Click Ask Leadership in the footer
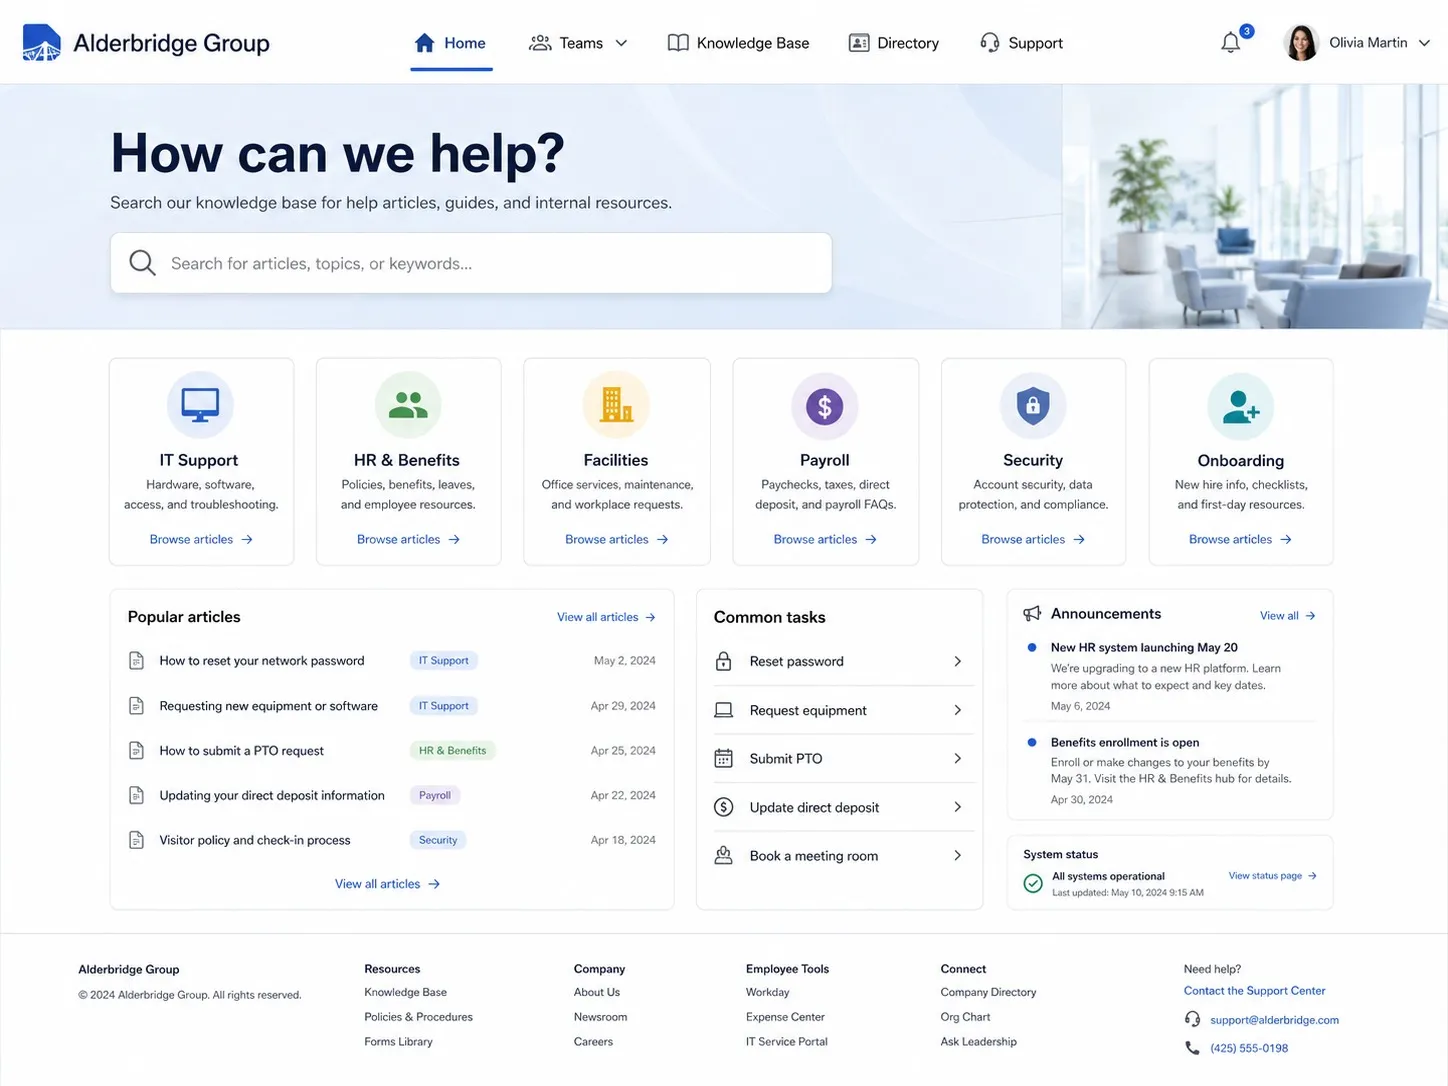This screenshot has width=1448, height=1086. coord(978,1042)
